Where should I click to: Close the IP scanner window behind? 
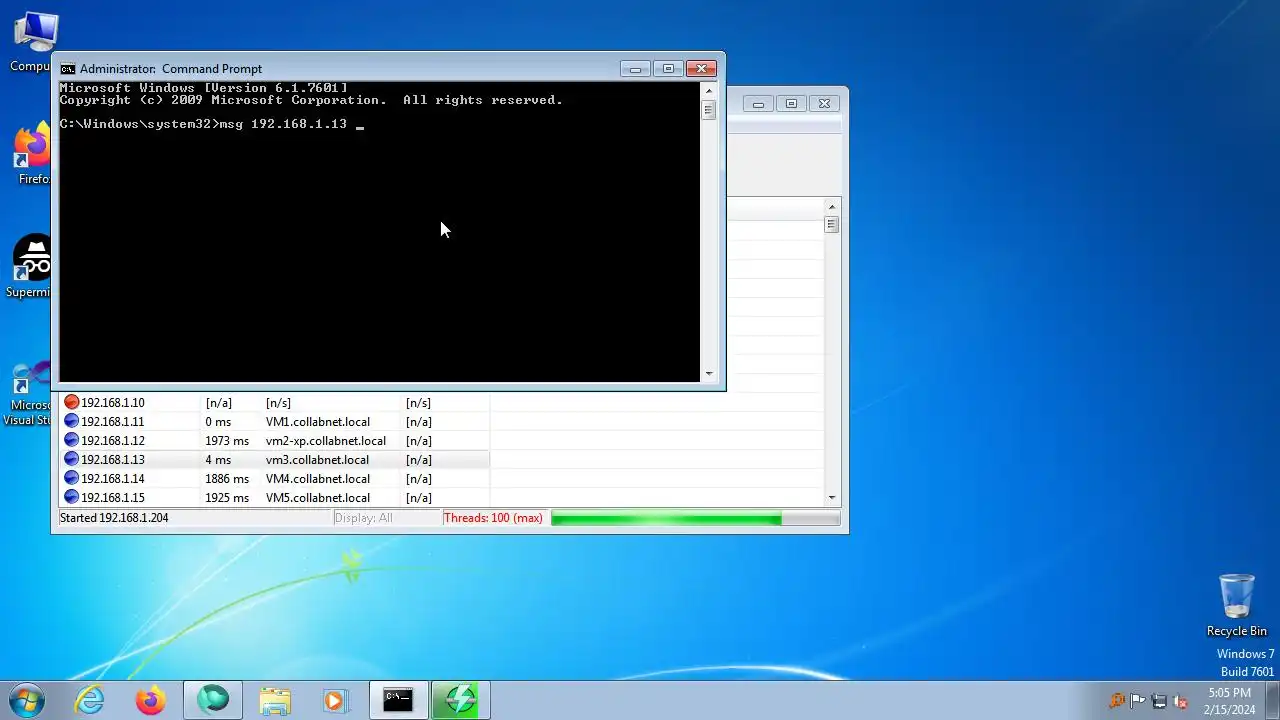(x=824, y=104)
